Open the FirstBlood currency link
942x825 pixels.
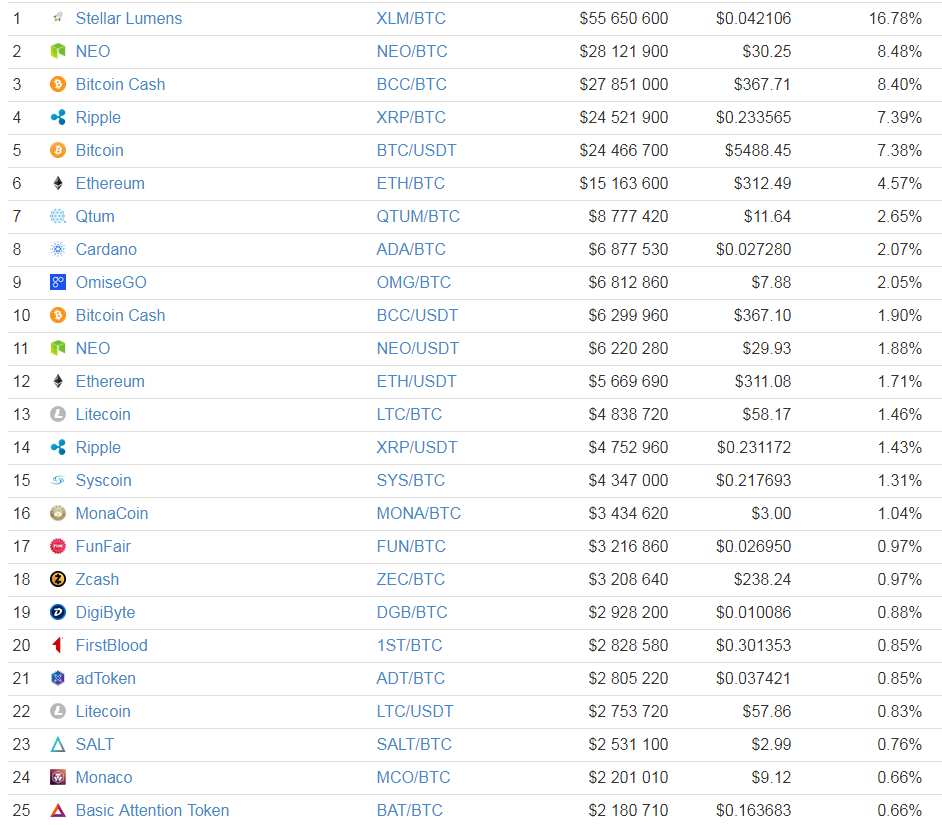(x=112, y=646)
